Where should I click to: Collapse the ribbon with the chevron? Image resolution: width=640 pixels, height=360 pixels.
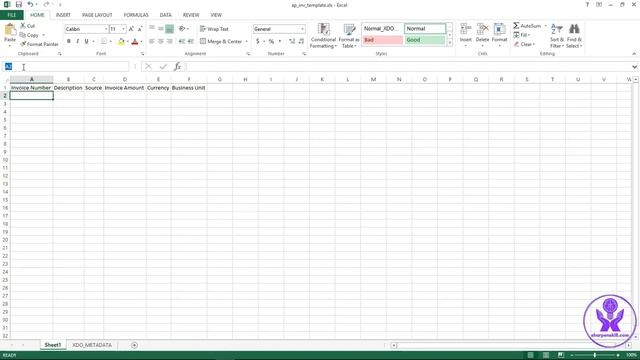pyautogui.click(x=634, y=54)
